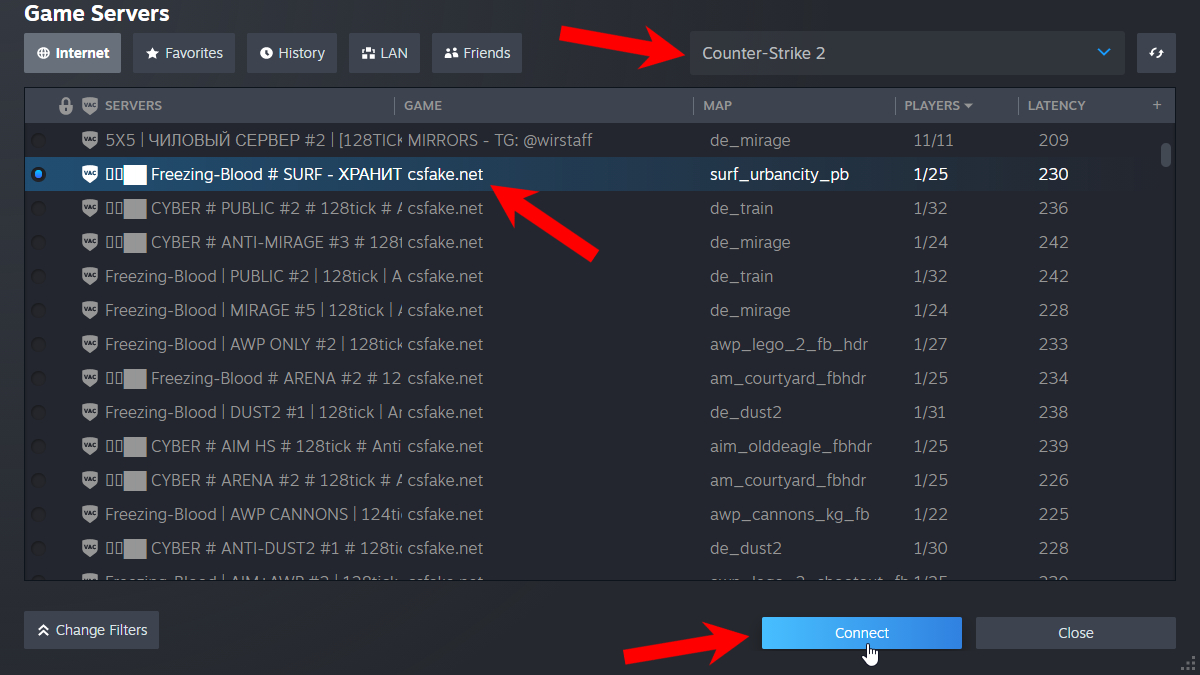This screenshot has width=1200, height=675.
Task: Click the Close button
Action: pos(1075,632)
